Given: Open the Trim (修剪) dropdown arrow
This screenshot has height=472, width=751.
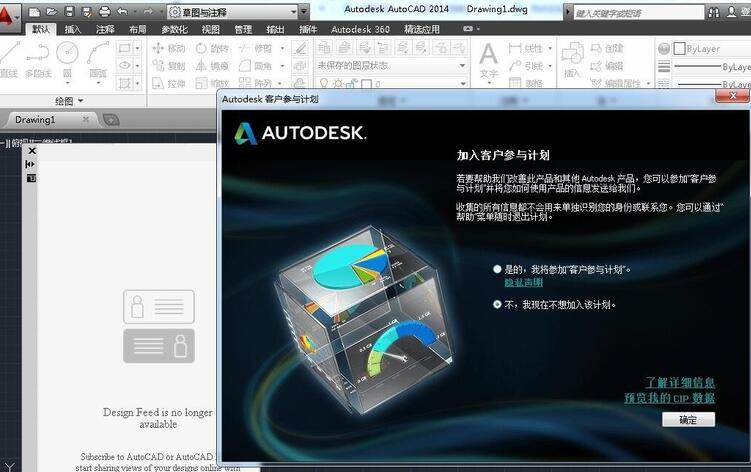Looking at the screenshot, I should coord(283,48).
